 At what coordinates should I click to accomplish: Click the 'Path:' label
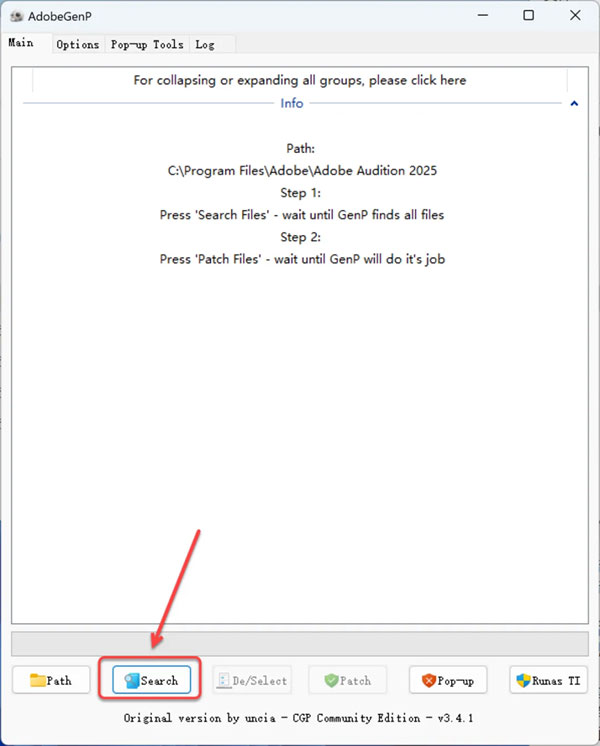coord(300,148)
